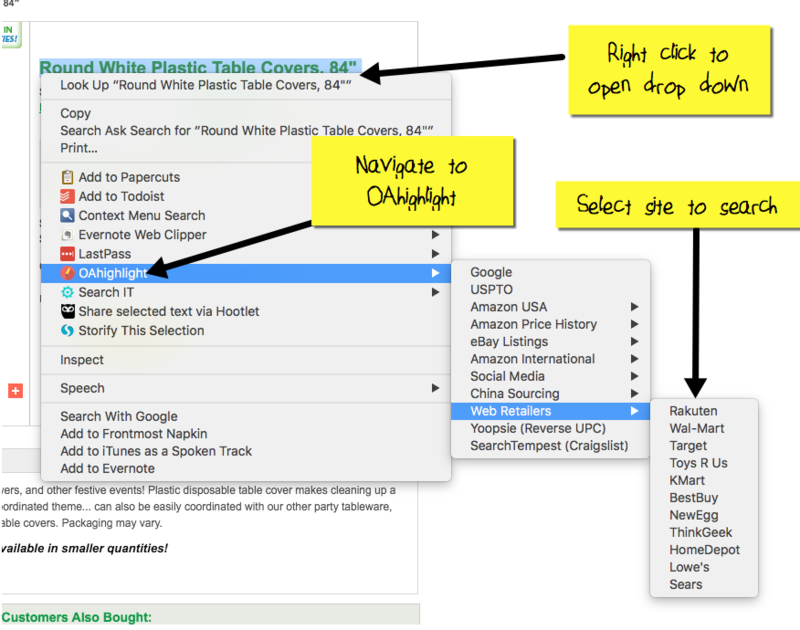Select HomeDepot retailer
The height and width of the screenshot is (630, 800).
[x=704, y=549]
